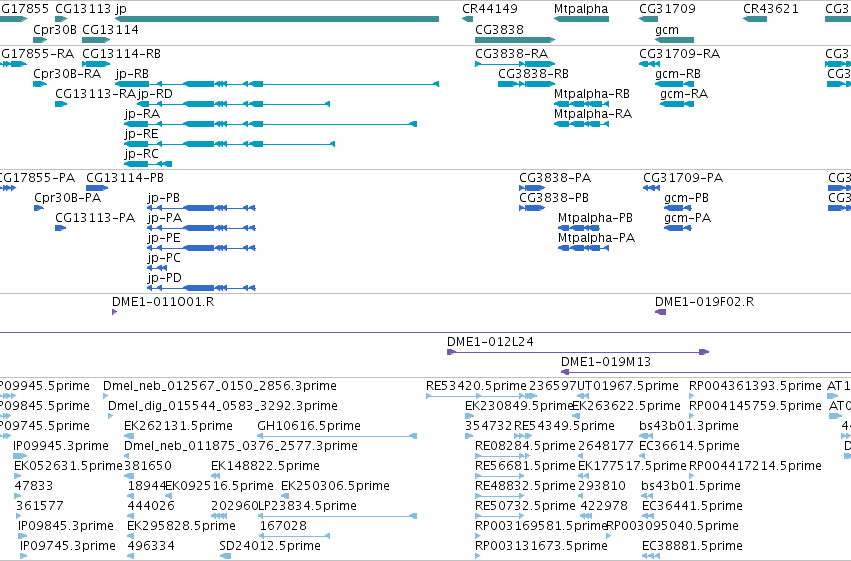The image size is (851, 561).
Task: Click the Mtpalpha-RA transcript label
Action: (593, 114)
